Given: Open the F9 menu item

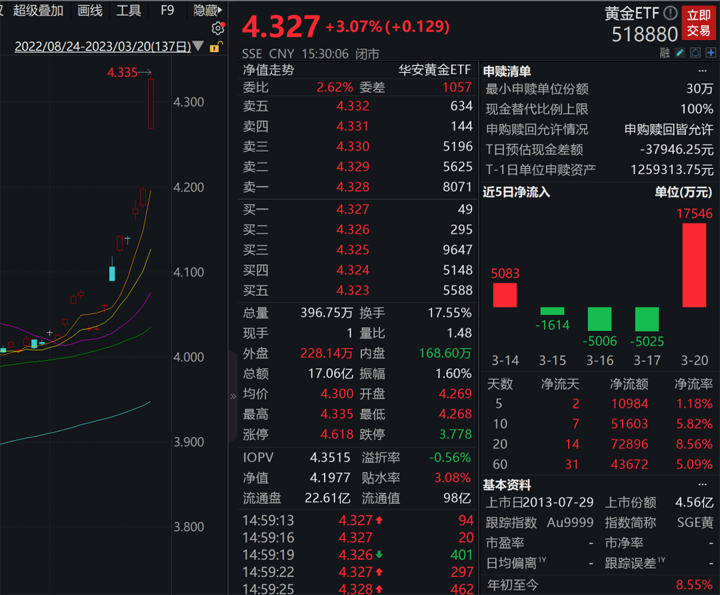Looking at the screenshot, I should tap(167, 10).
